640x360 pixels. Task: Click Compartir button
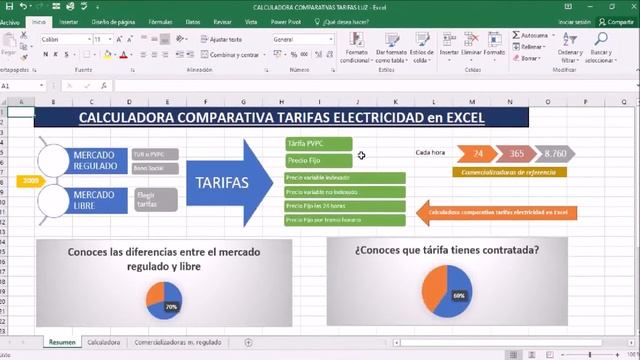click(616, 22)
